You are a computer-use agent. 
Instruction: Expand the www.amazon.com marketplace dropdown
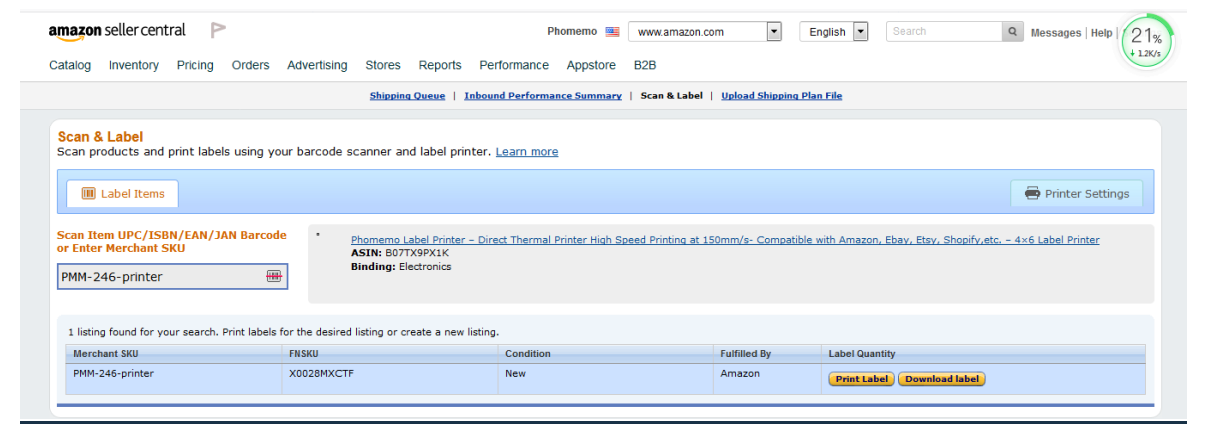click(773, 32)
